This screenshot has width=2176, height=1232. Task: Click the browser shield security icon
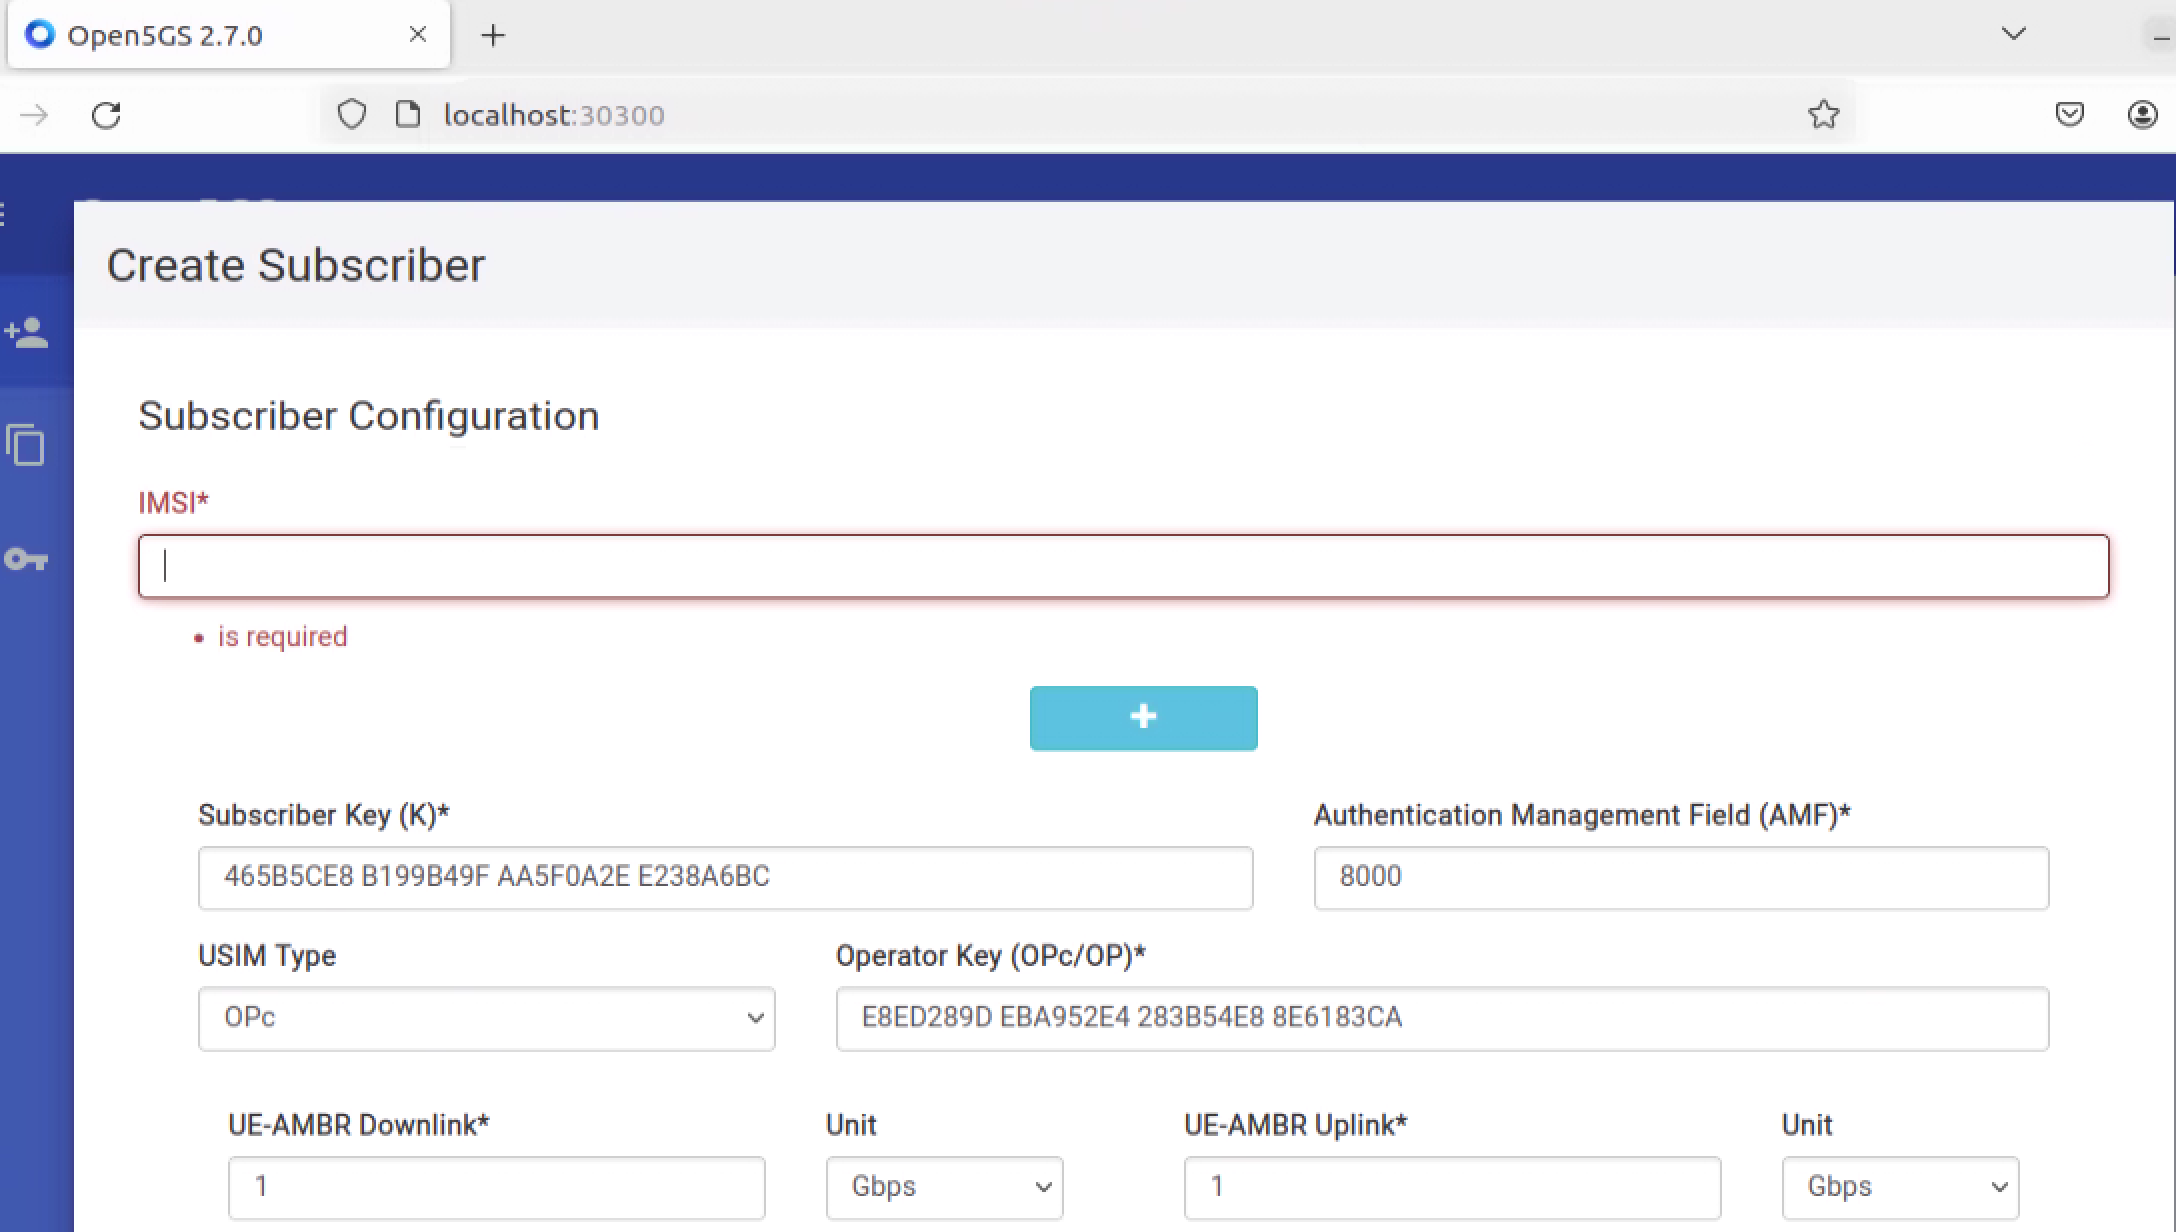click(351, 115)
